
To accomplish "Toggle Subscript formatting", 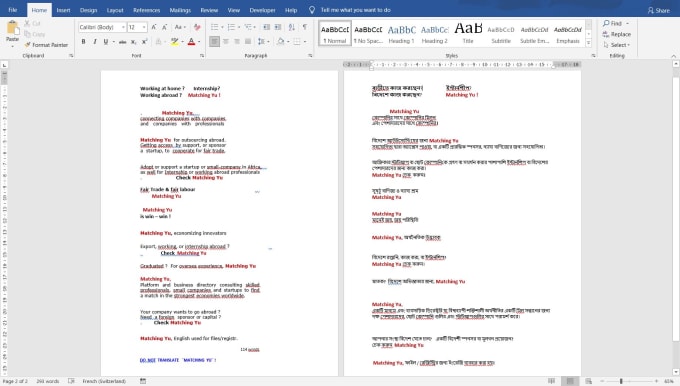I will tap(134, 42).
